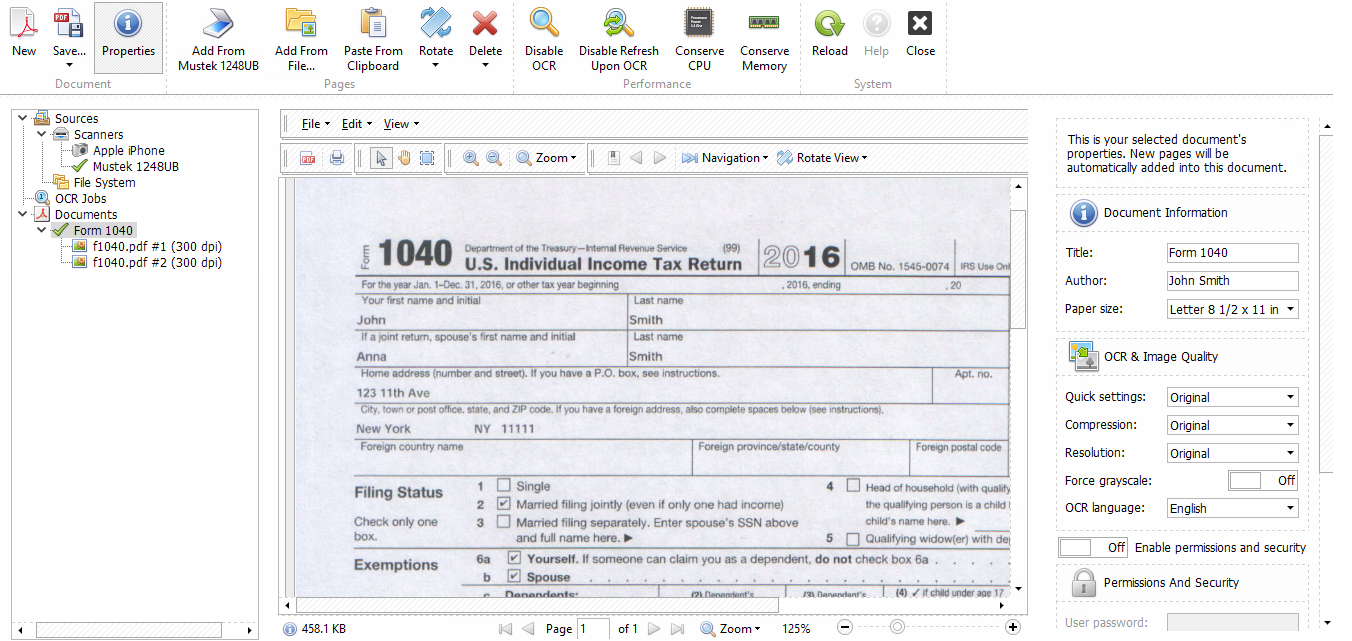
Task: Go to the next page using the toolbar arrow
Action: (x=659, y=158)
